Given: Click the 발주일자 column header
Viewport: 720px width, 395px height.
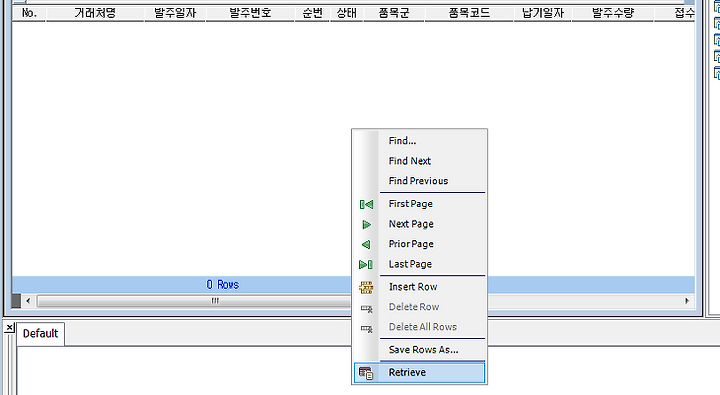Looking at the screenshot, I should pos(175,13).
